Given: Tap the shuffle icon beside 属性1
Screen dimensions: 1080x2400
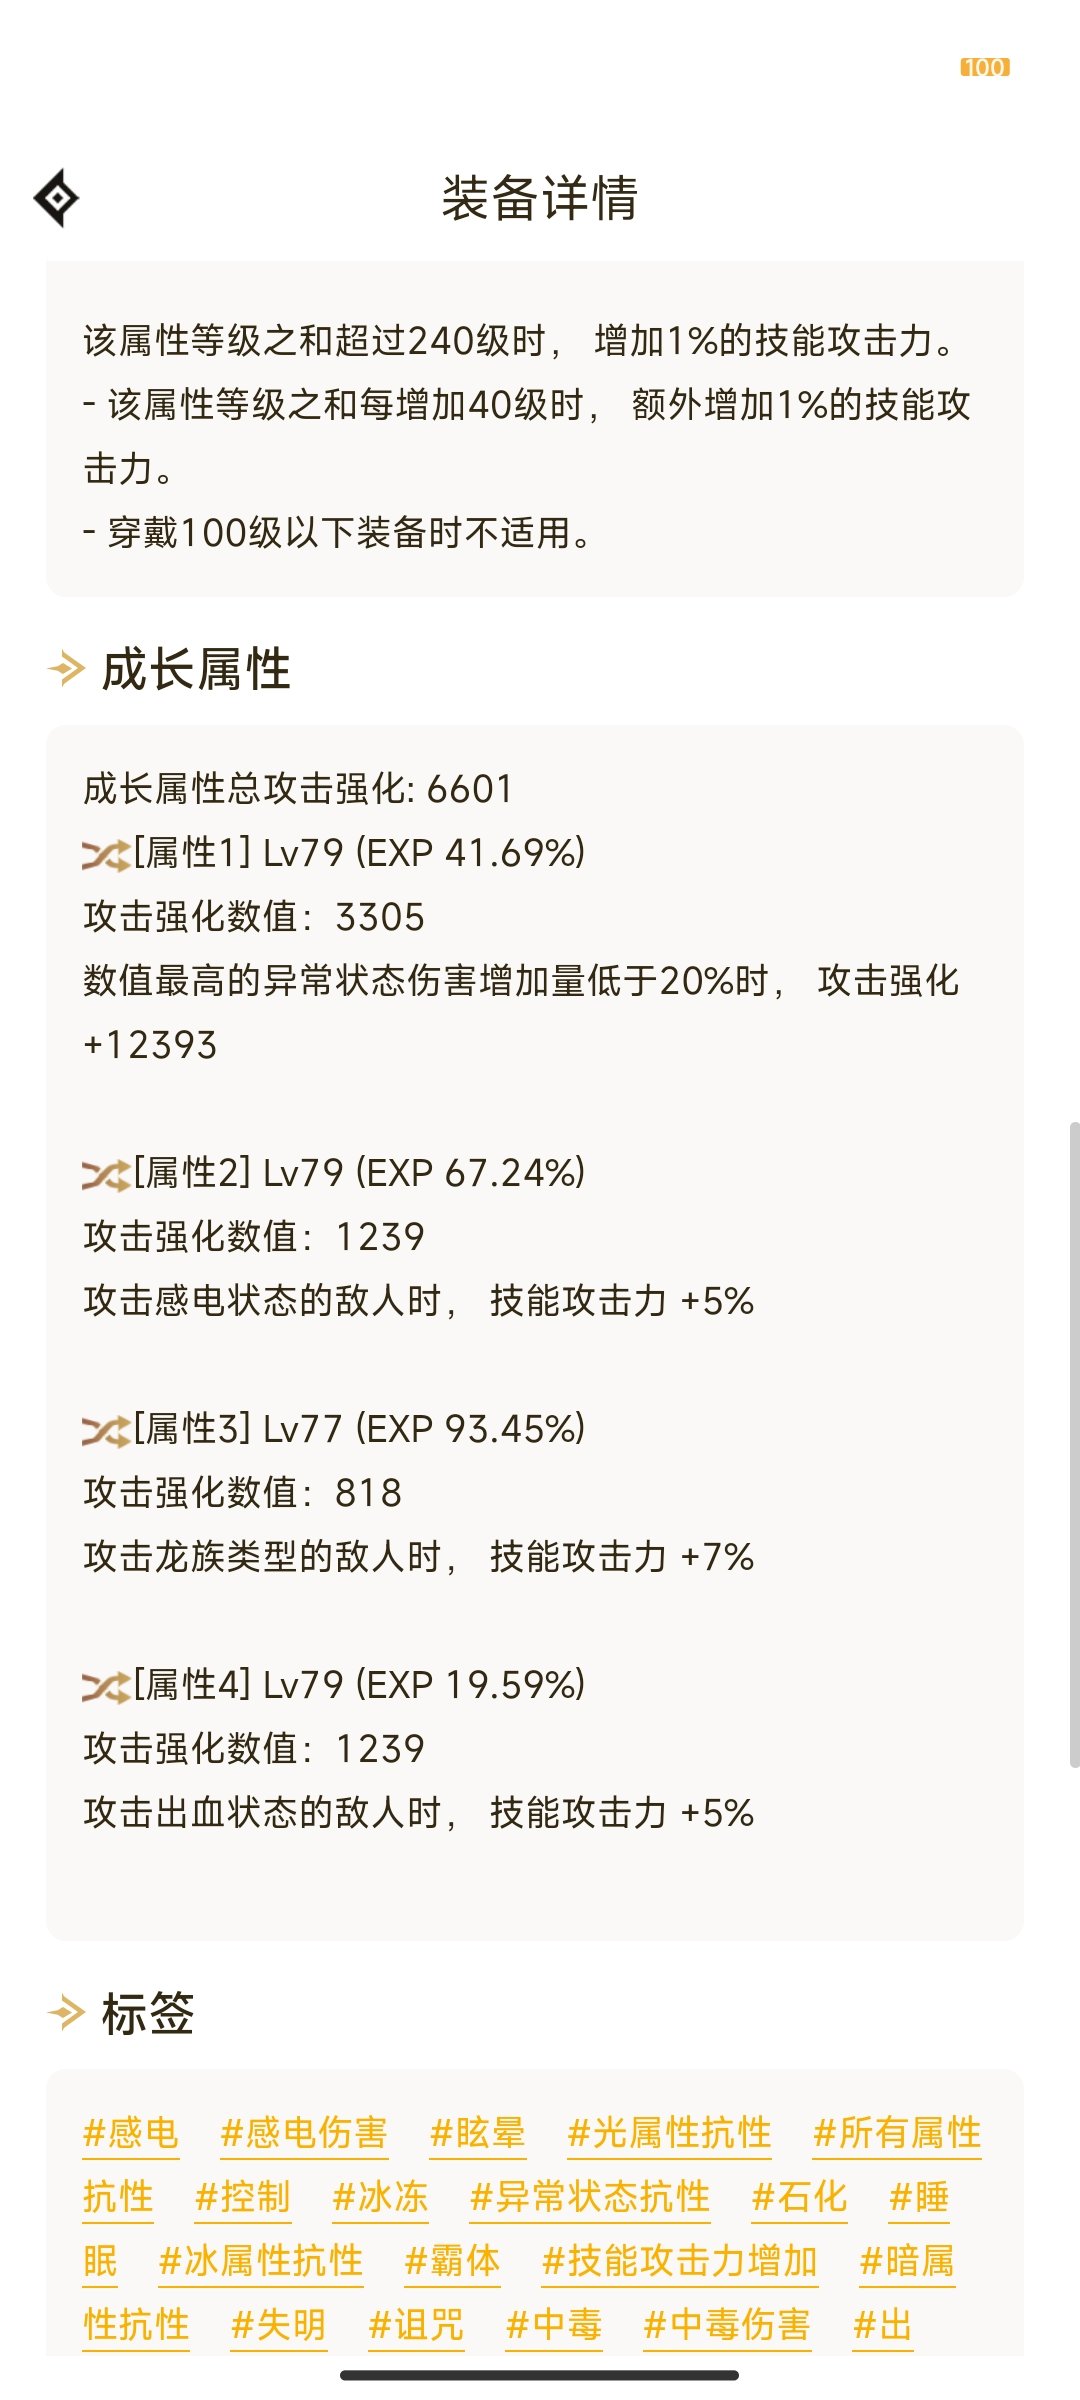Looking at the screenshot, I should coord(106,855).
